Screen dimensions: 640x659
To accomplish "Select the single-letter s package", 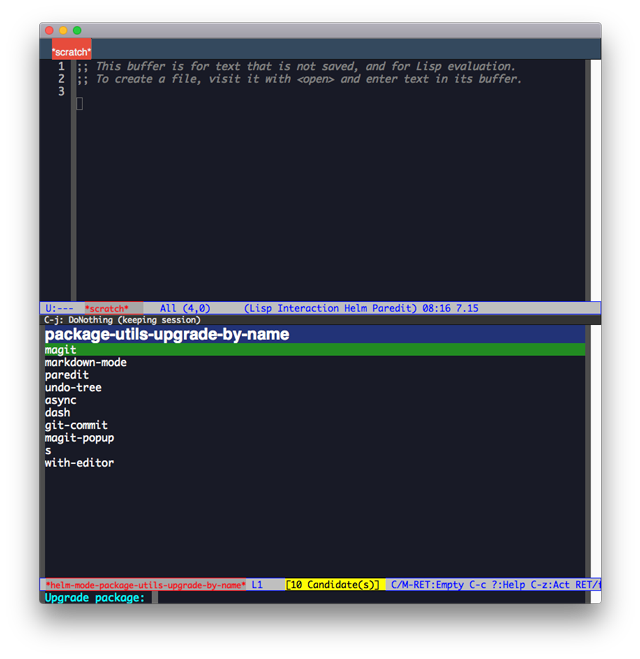I will click(48, 451).
